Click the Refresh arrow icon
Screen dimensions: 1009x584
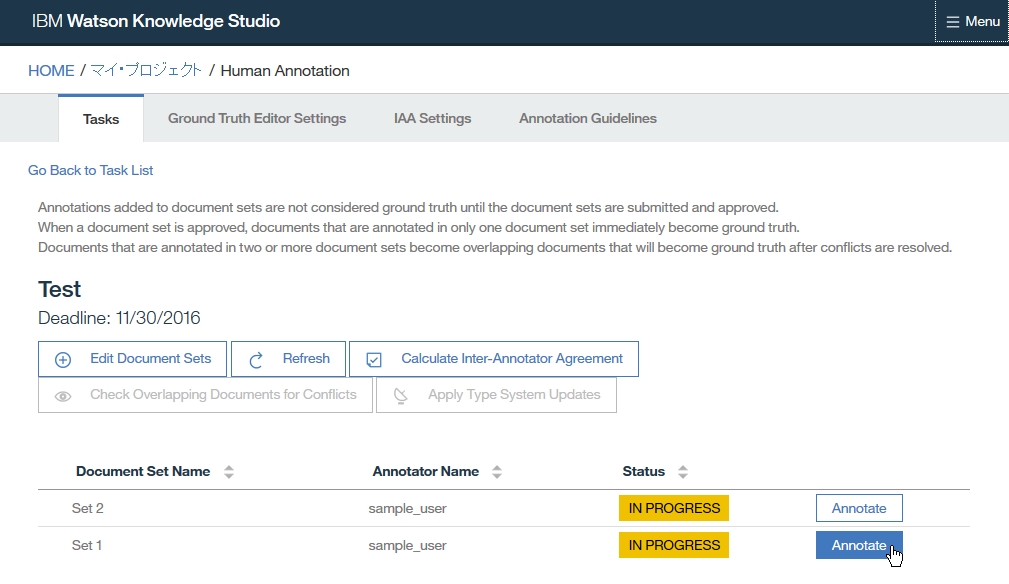point(256,359)
